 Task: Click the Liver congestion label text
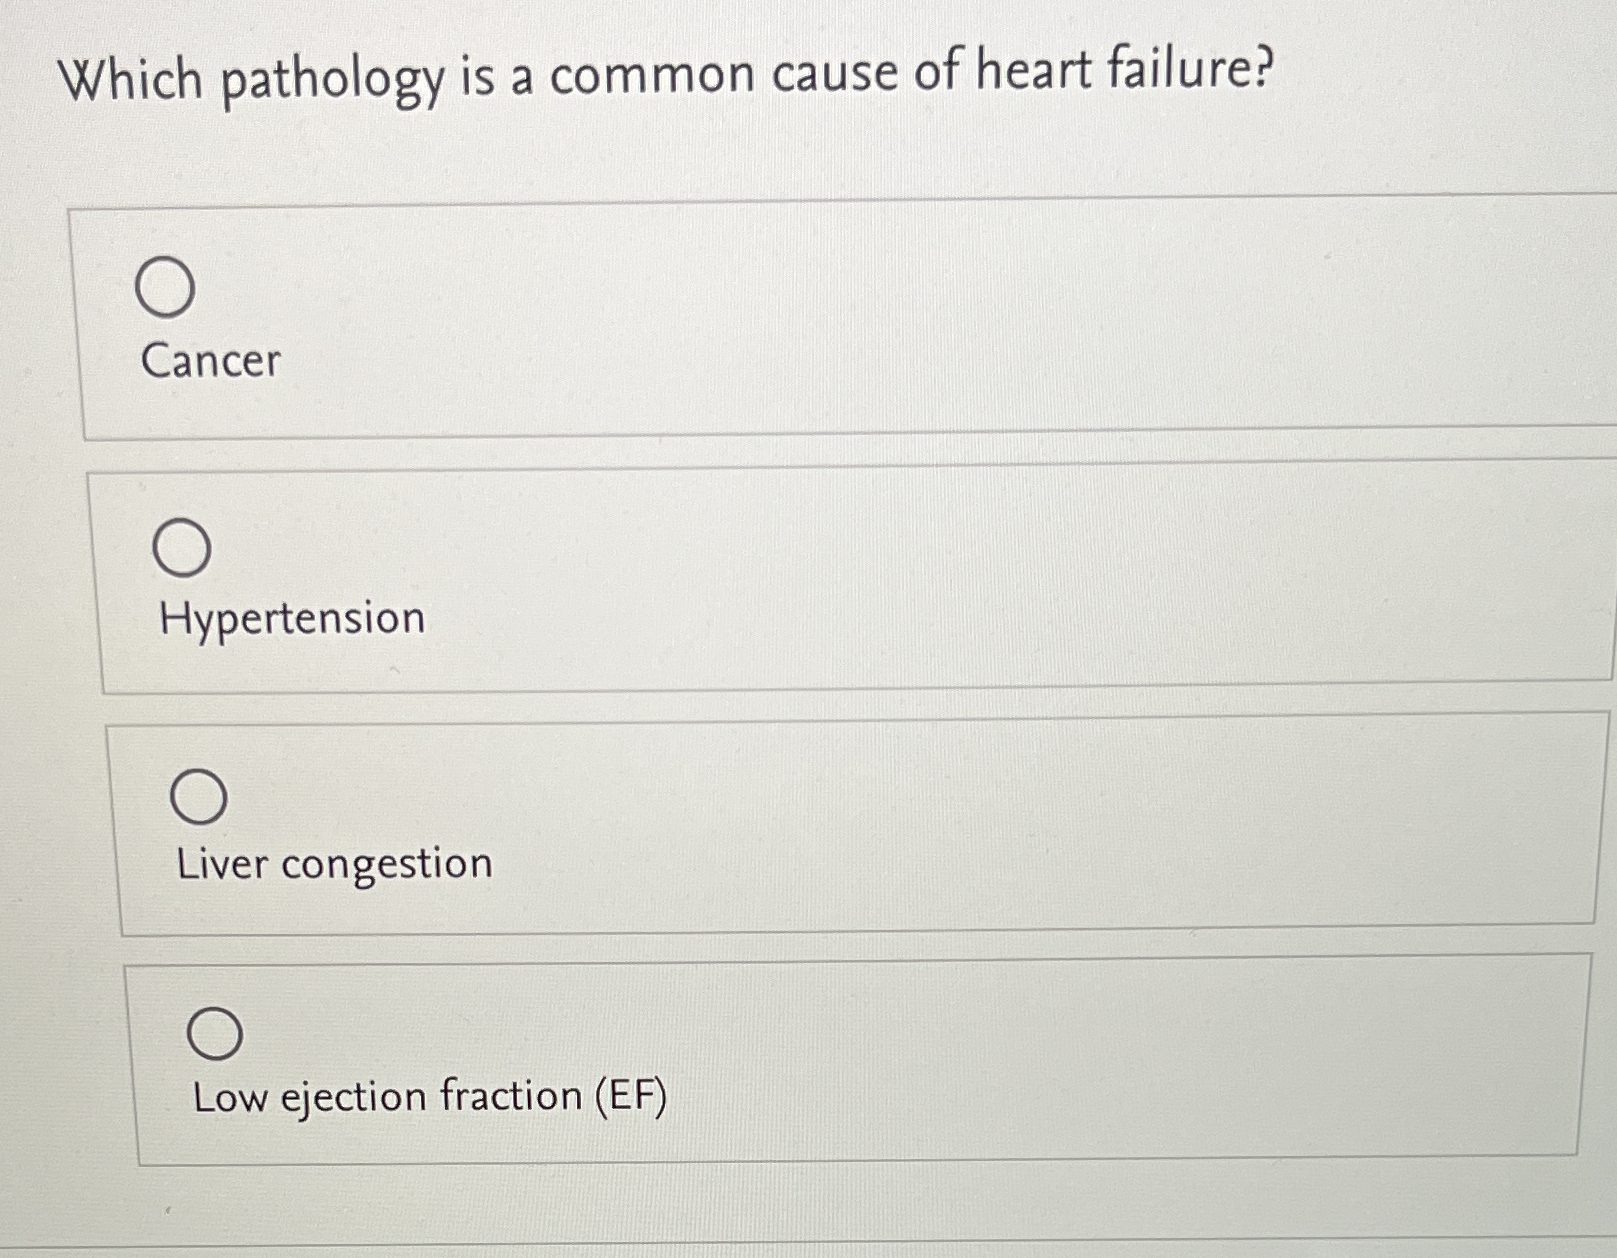click(334, 864)
